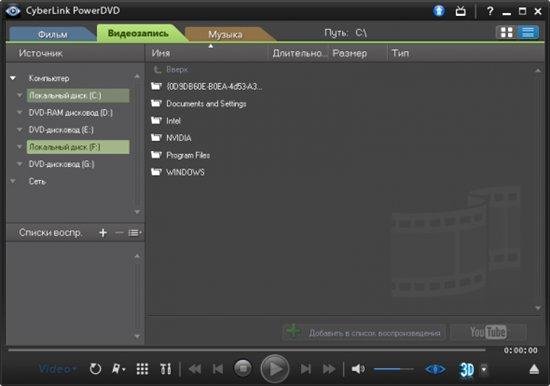Open Documents and Settings folder
Screen dimensions: 550x386
(206, 104)
